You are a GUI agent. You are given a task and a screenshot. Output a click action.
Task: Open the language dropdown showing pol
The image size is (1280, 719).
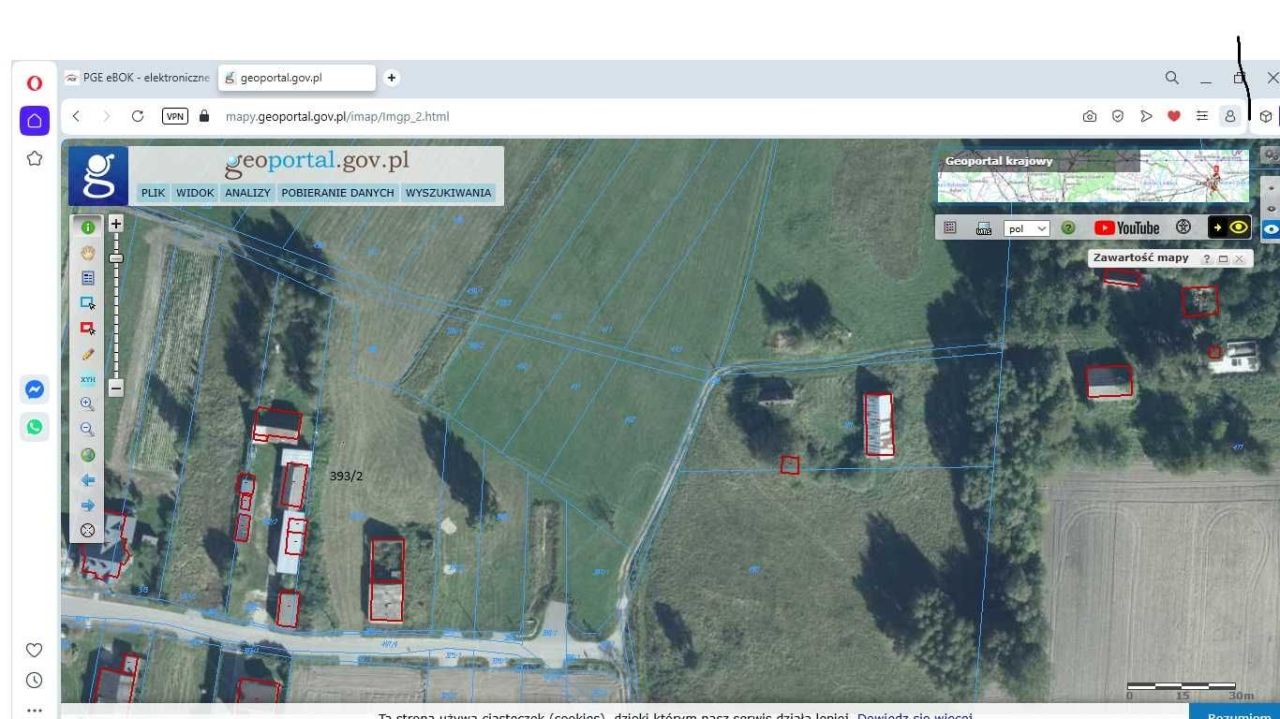click(x=1026, y=229)
